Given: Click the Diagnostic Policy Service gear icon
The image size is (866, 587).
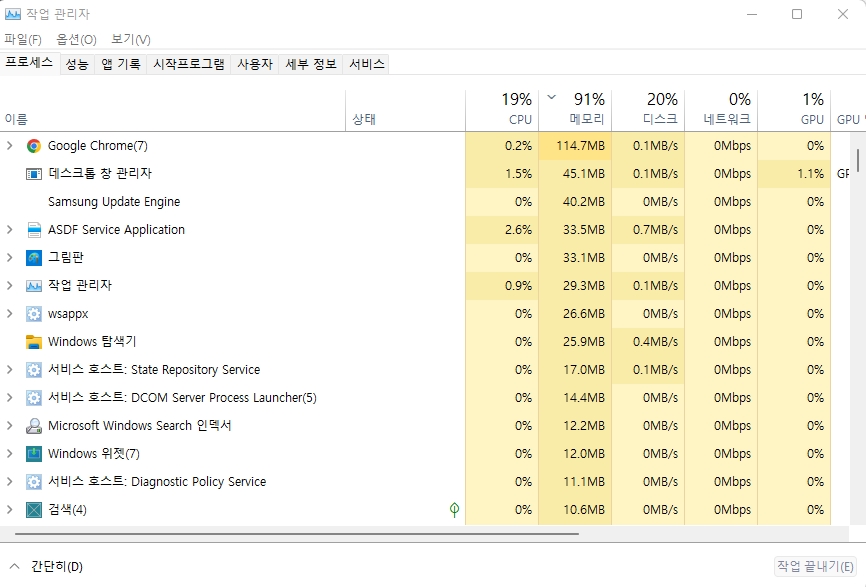Looking at the screenshot, I should 34,482.
